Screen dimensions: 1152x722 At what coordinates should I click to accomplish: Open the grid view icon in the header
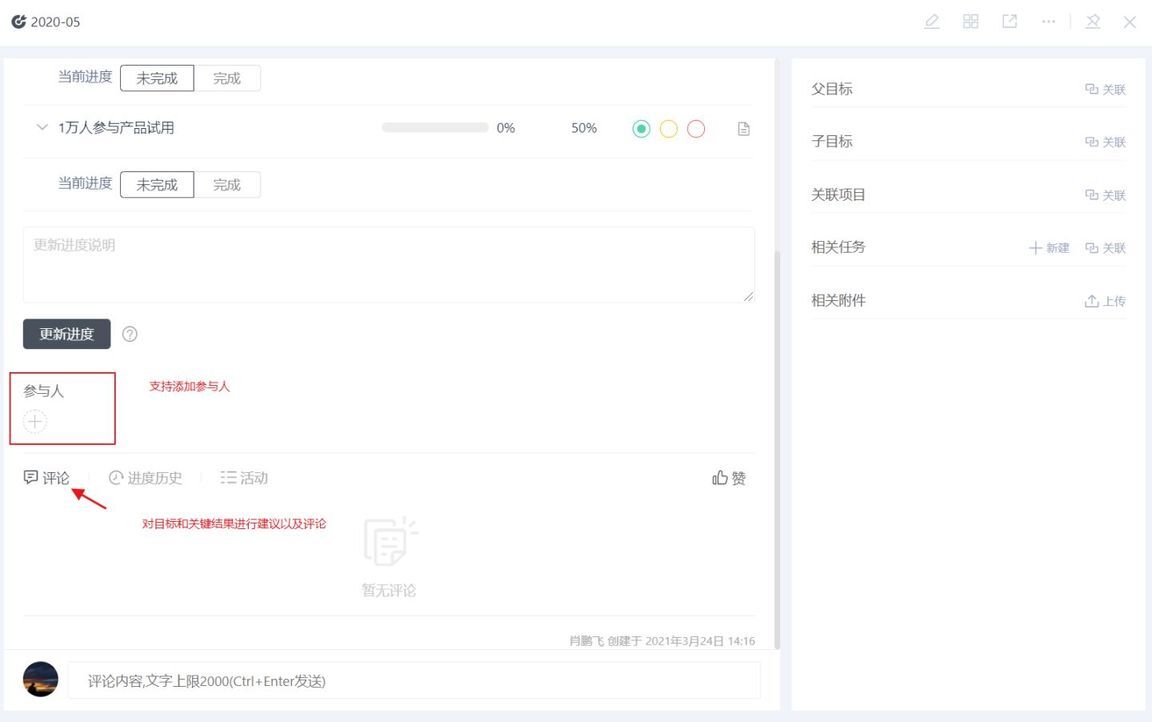971,21
